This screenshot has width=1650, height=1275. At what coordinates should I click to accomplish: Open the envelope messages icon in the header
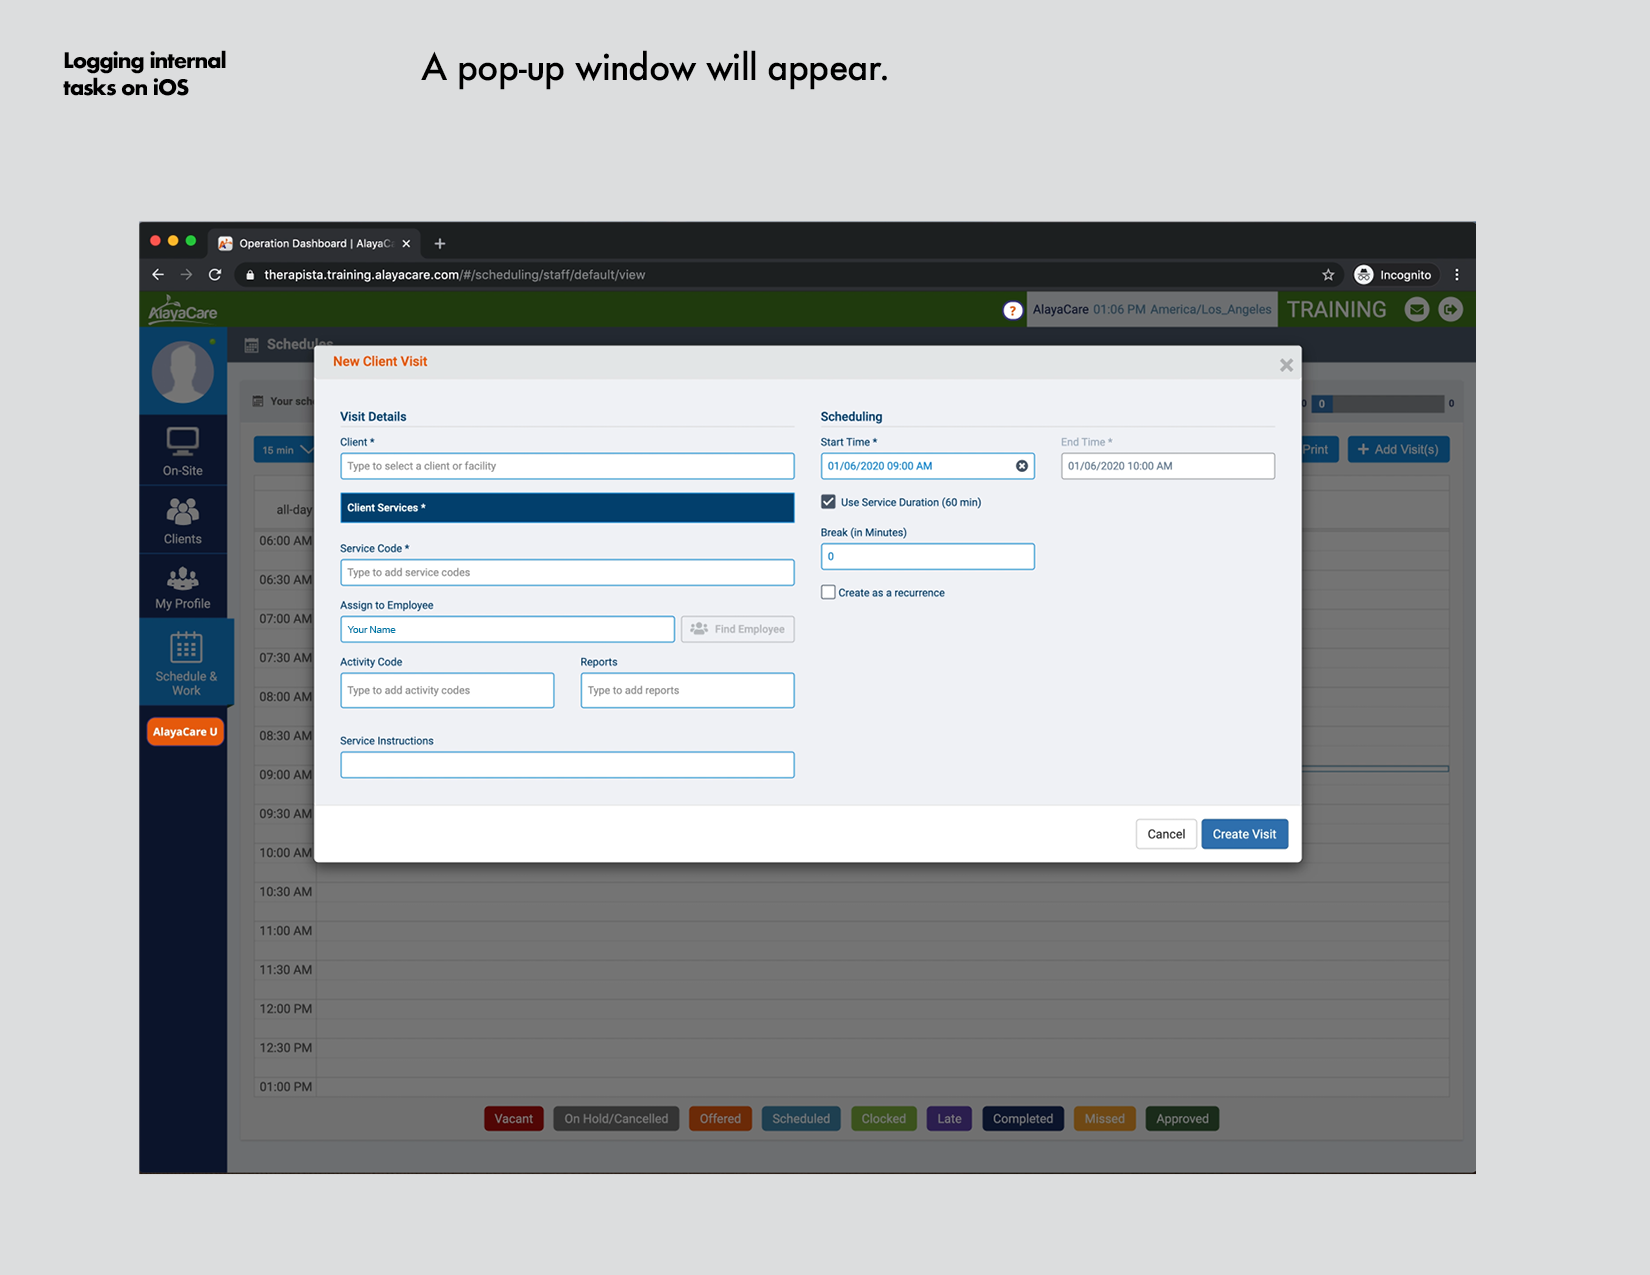pyautogui.click(x=1417, y=309)
